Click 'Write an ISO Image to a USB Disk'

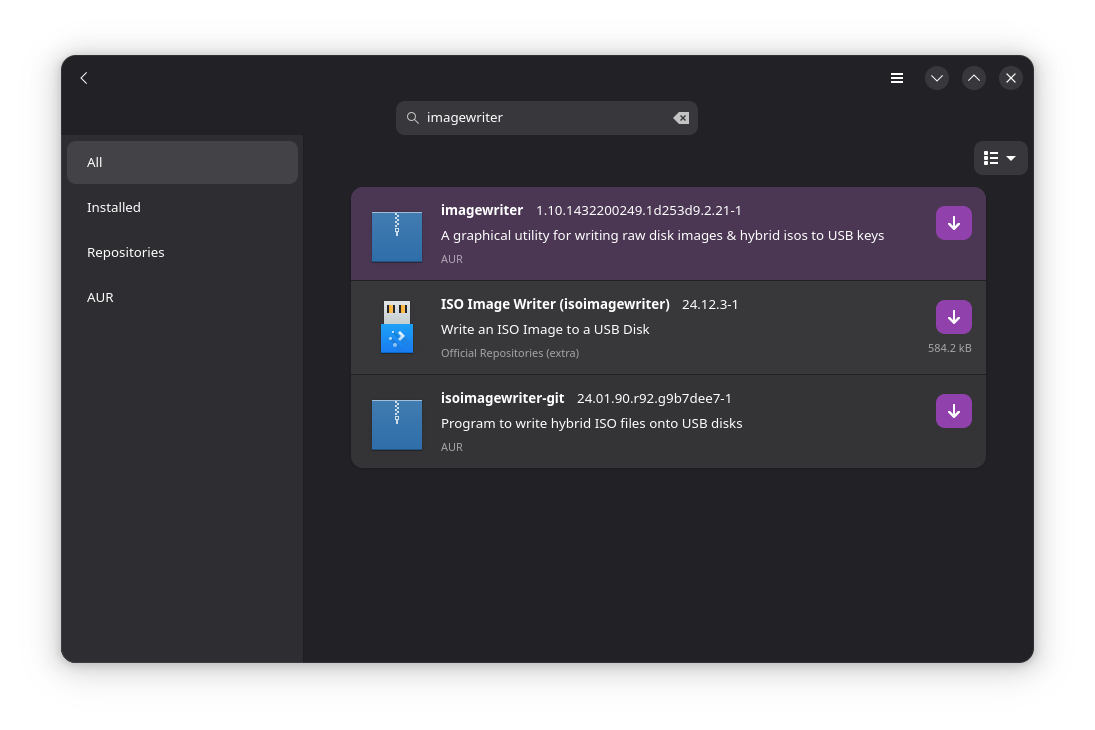(545, 330)
